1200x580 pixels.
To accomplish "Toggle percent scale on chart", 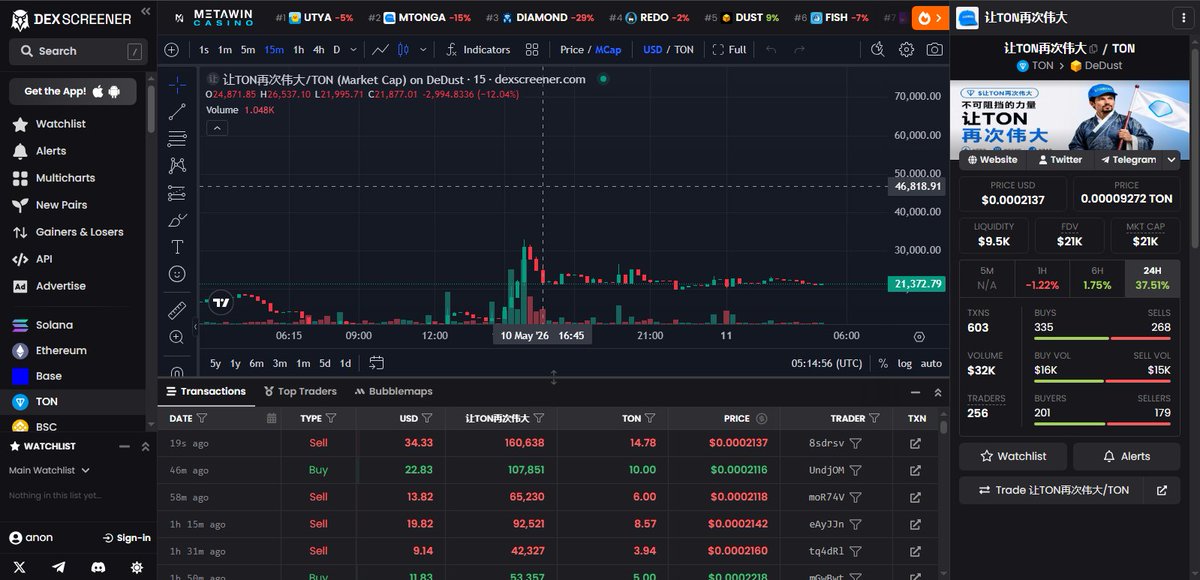I will coord(883,363).
